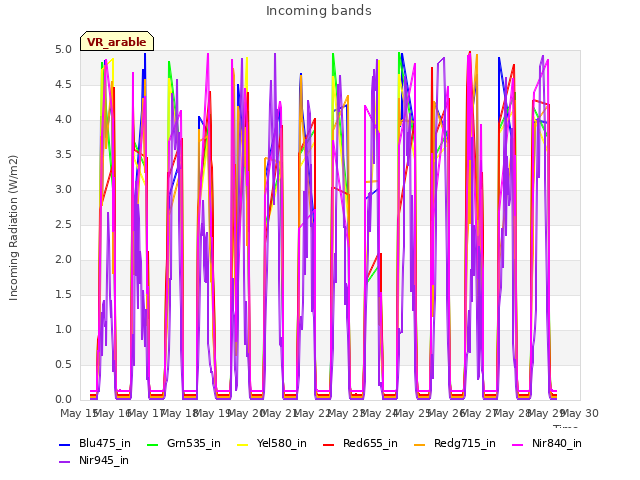Viewport: 640px width, 480px height.
Task: Click the VR_arable label box
Action: point(117,41)
